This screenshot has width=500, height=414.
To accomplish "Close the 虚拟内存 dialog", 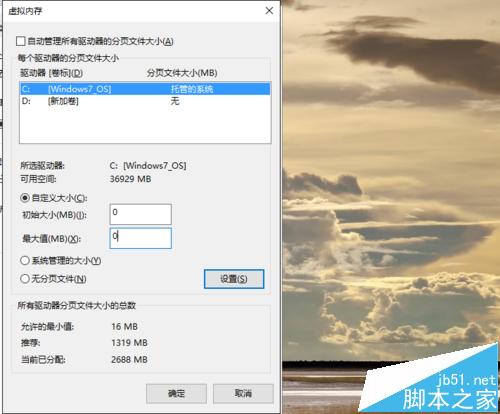I will tap(269, 11).
